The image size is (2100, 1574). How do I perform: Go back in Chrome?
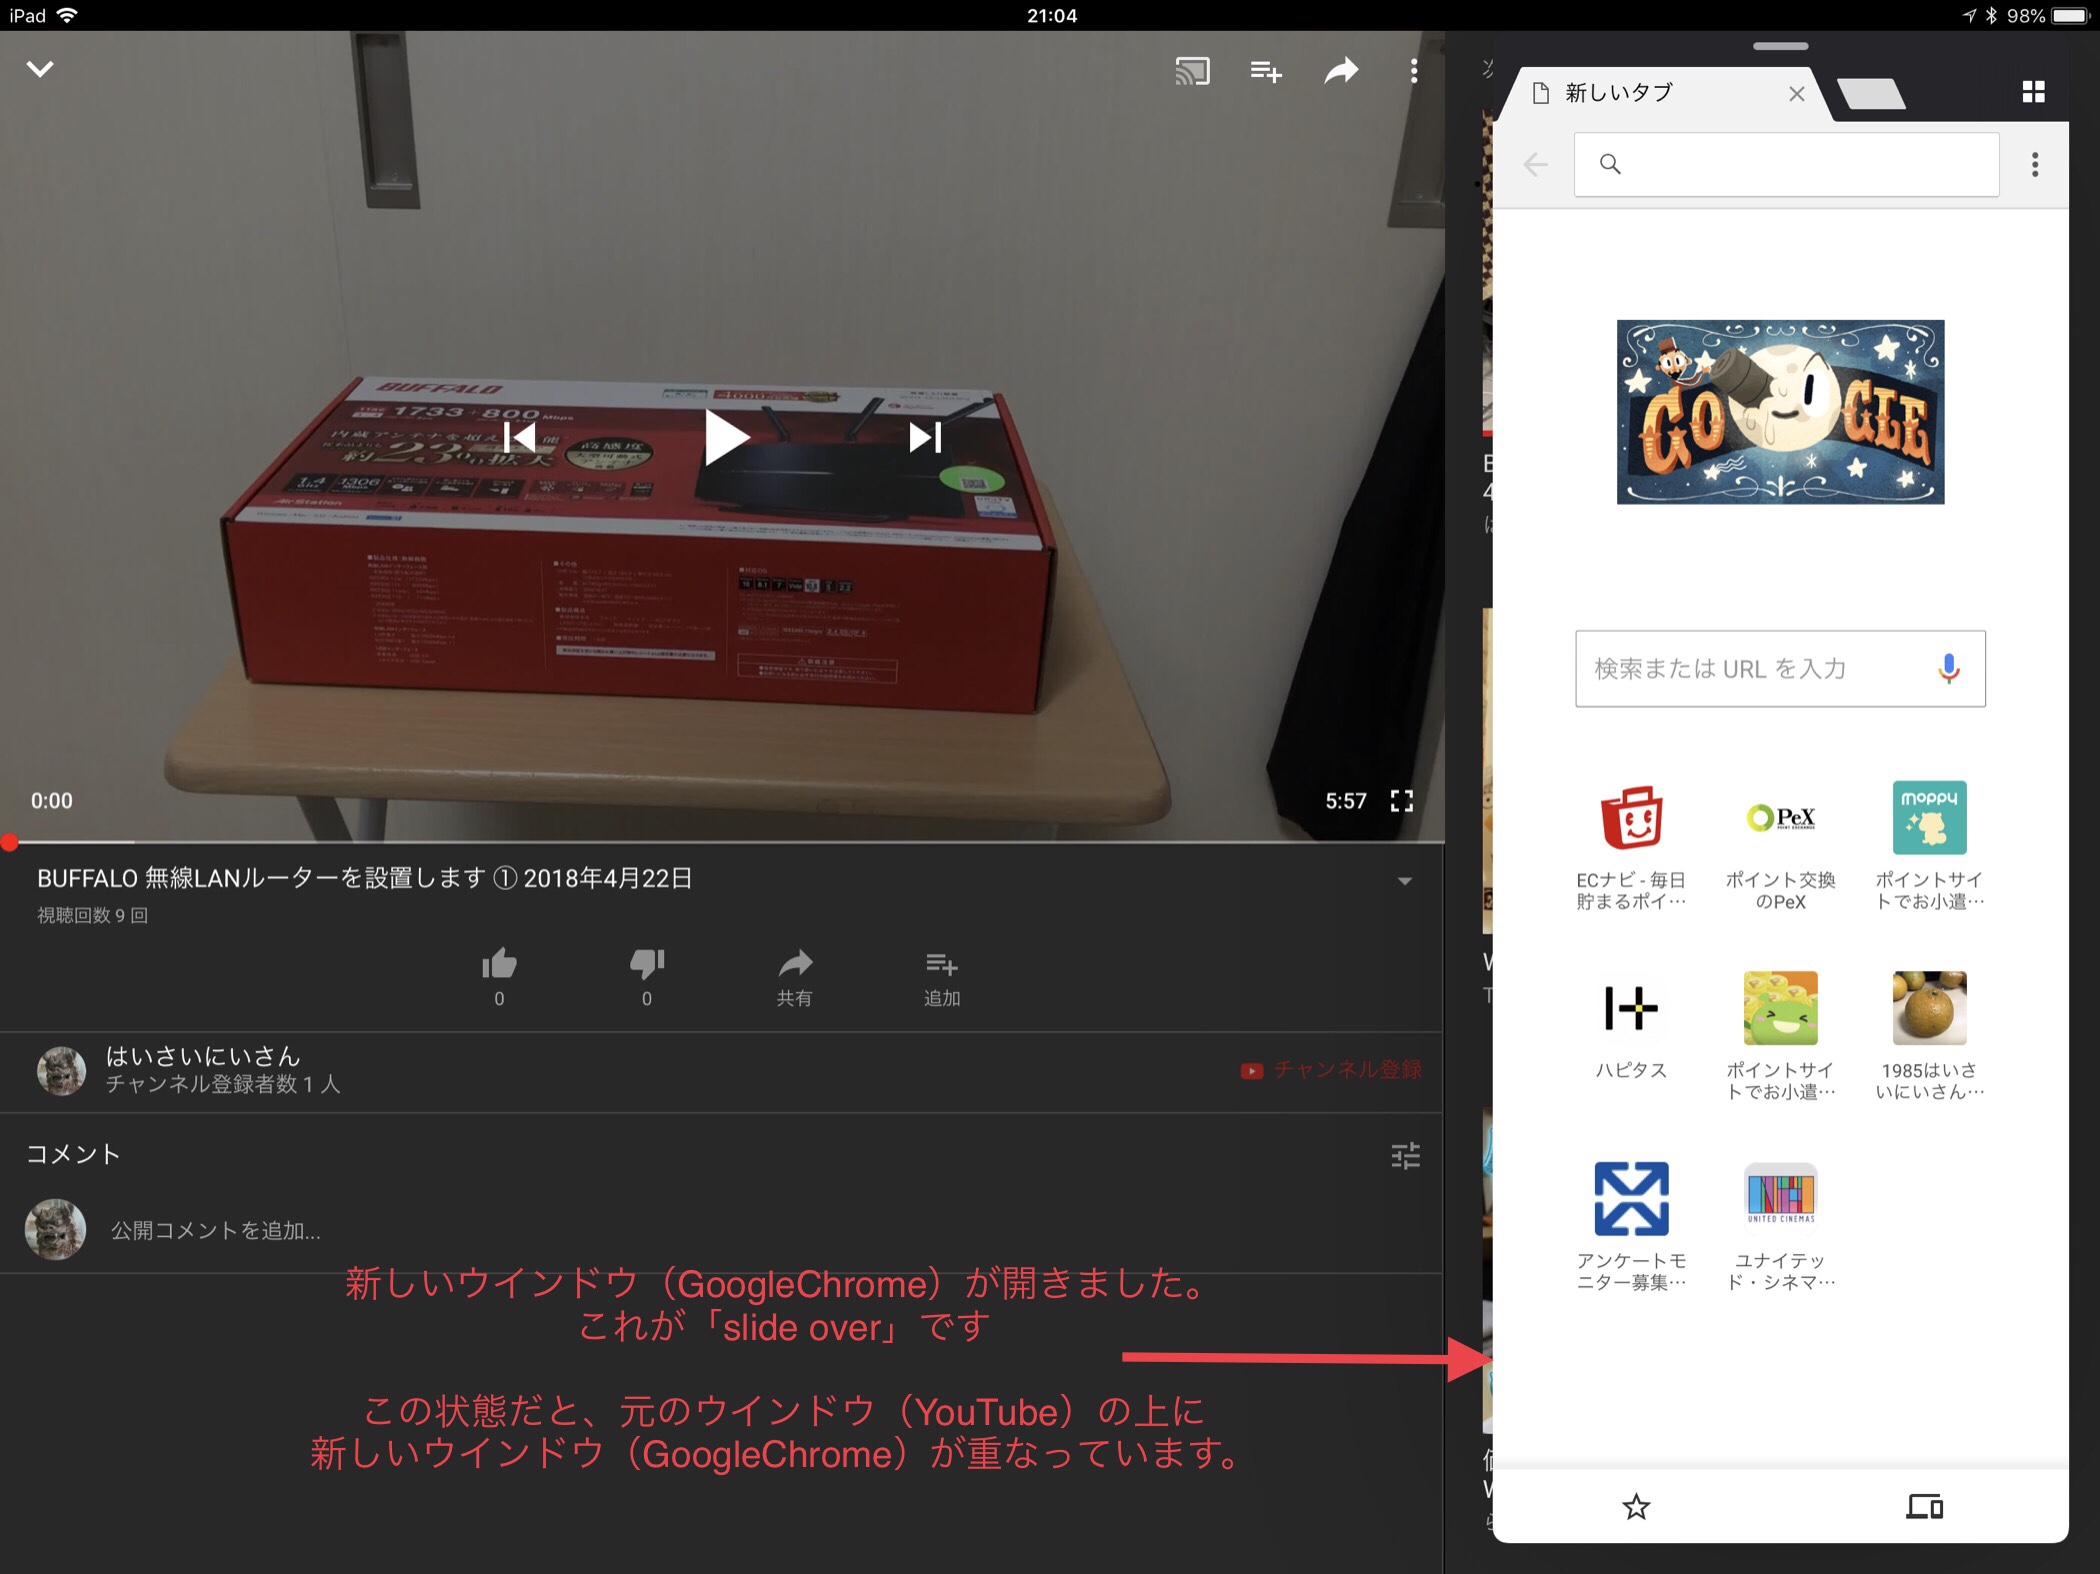click(1535, 164)
